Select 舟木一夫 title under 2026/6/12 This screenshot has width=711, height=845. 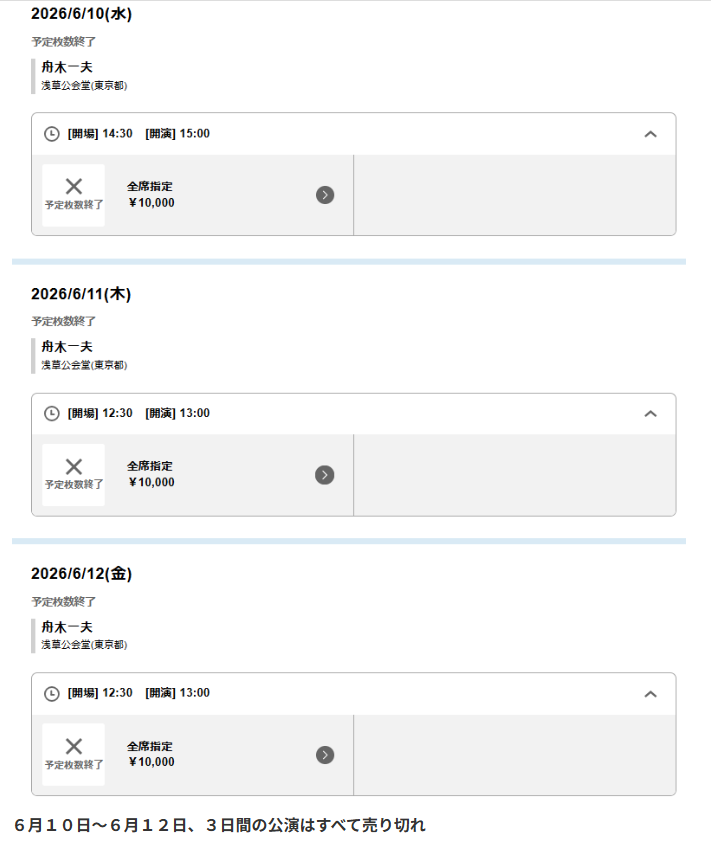[67, 626]
